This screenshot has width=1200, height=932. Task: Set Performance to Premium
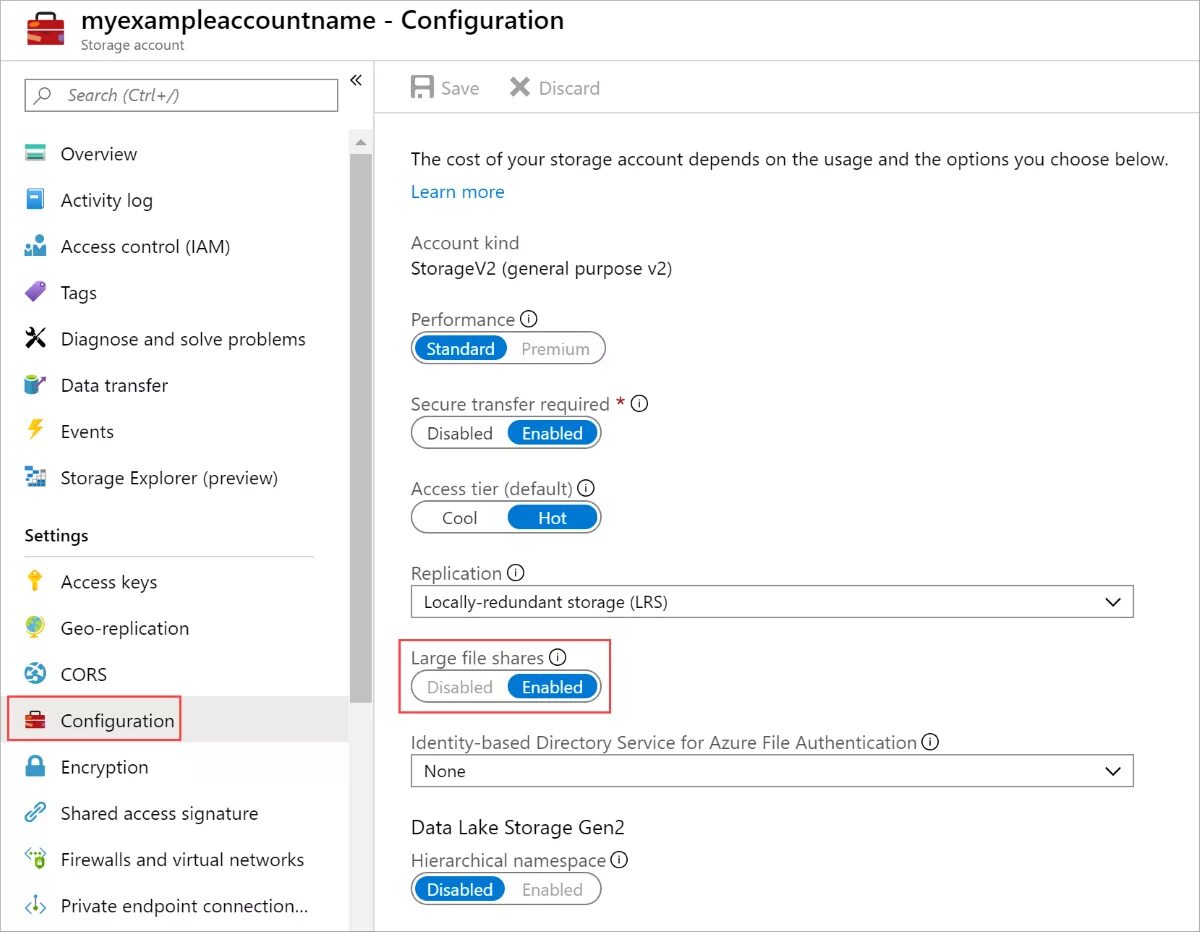click(x=555, y=349)
